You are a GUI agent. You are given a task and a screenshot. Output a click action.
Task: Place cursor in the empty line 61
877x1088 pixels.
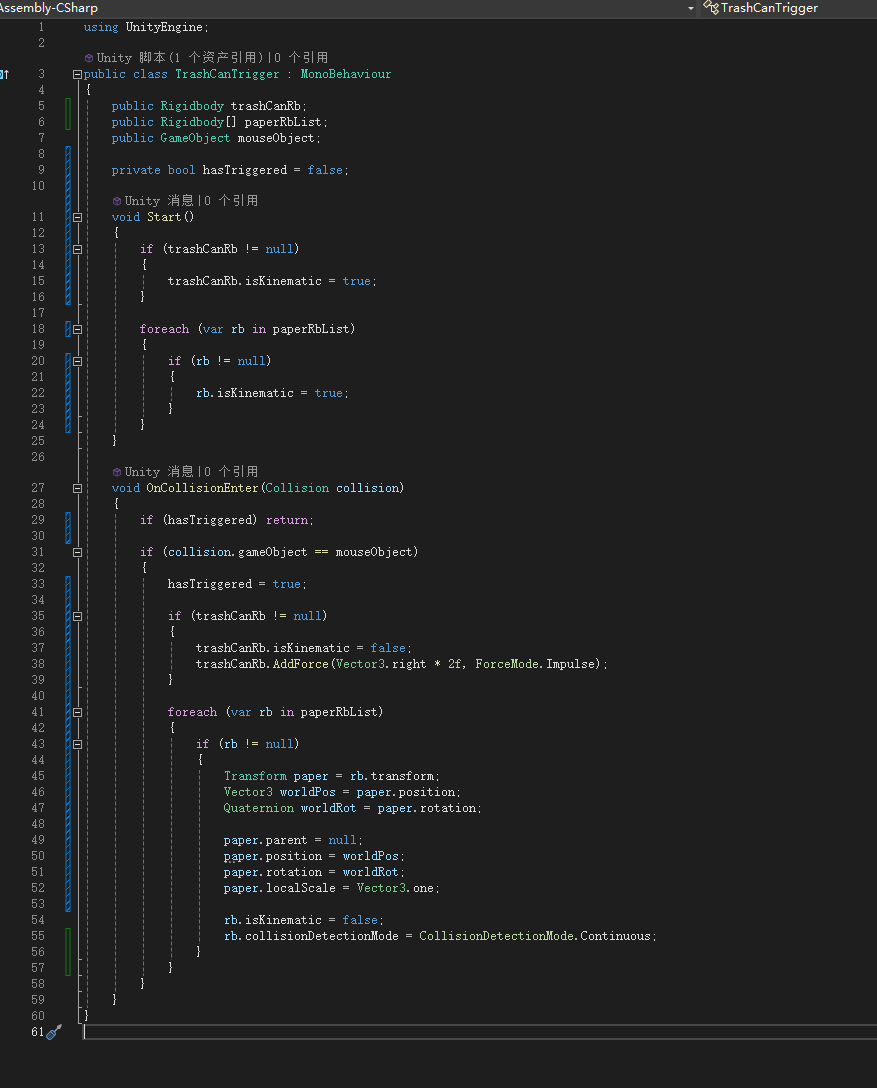click(x=479, y=1032)
